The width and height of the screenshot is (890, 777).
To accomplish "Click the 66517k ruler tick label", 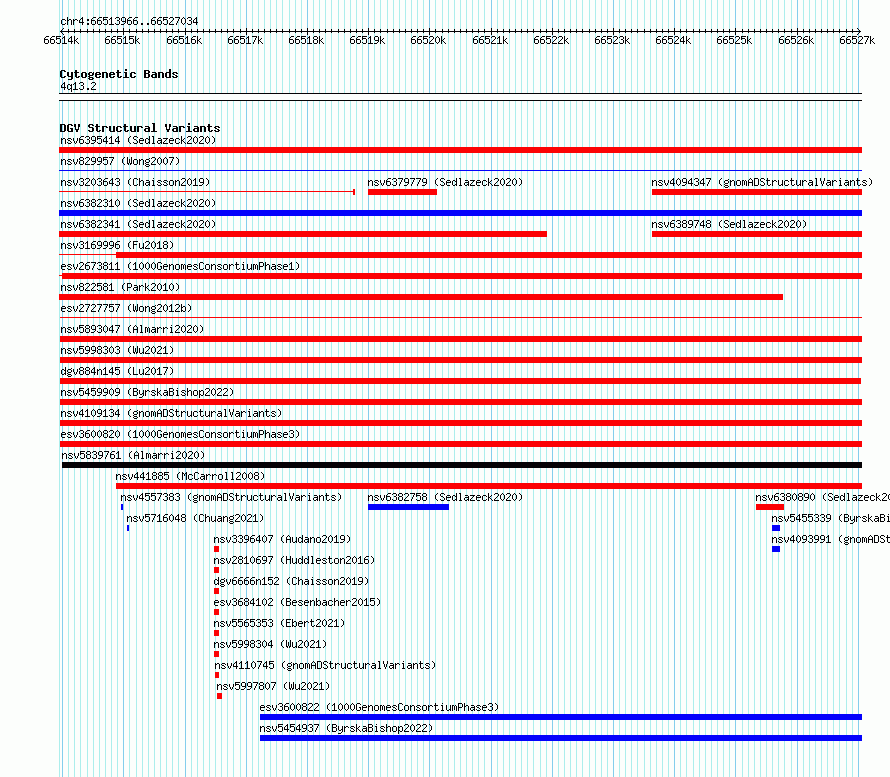I will [x=245, y=40].
